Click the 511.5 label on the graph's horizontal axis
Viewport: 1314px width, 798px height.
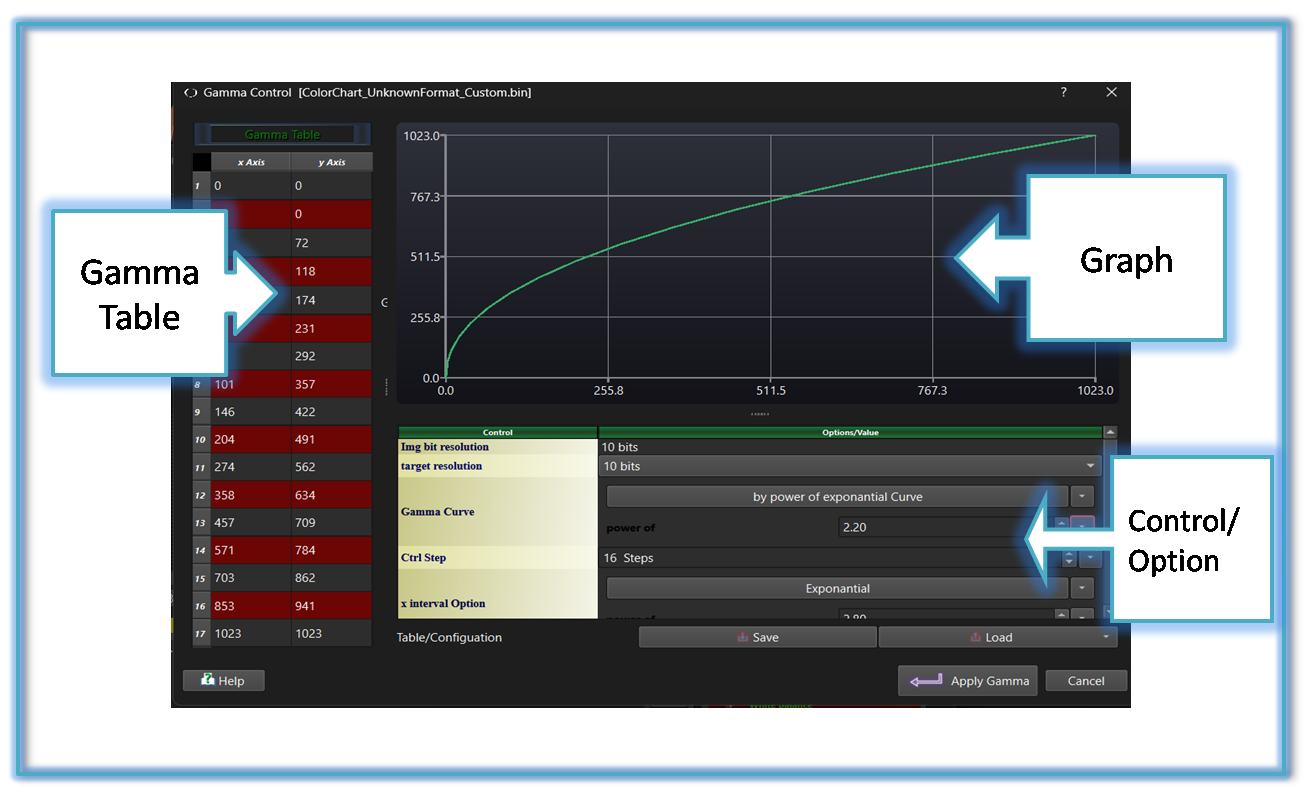(x=770, y=391)
